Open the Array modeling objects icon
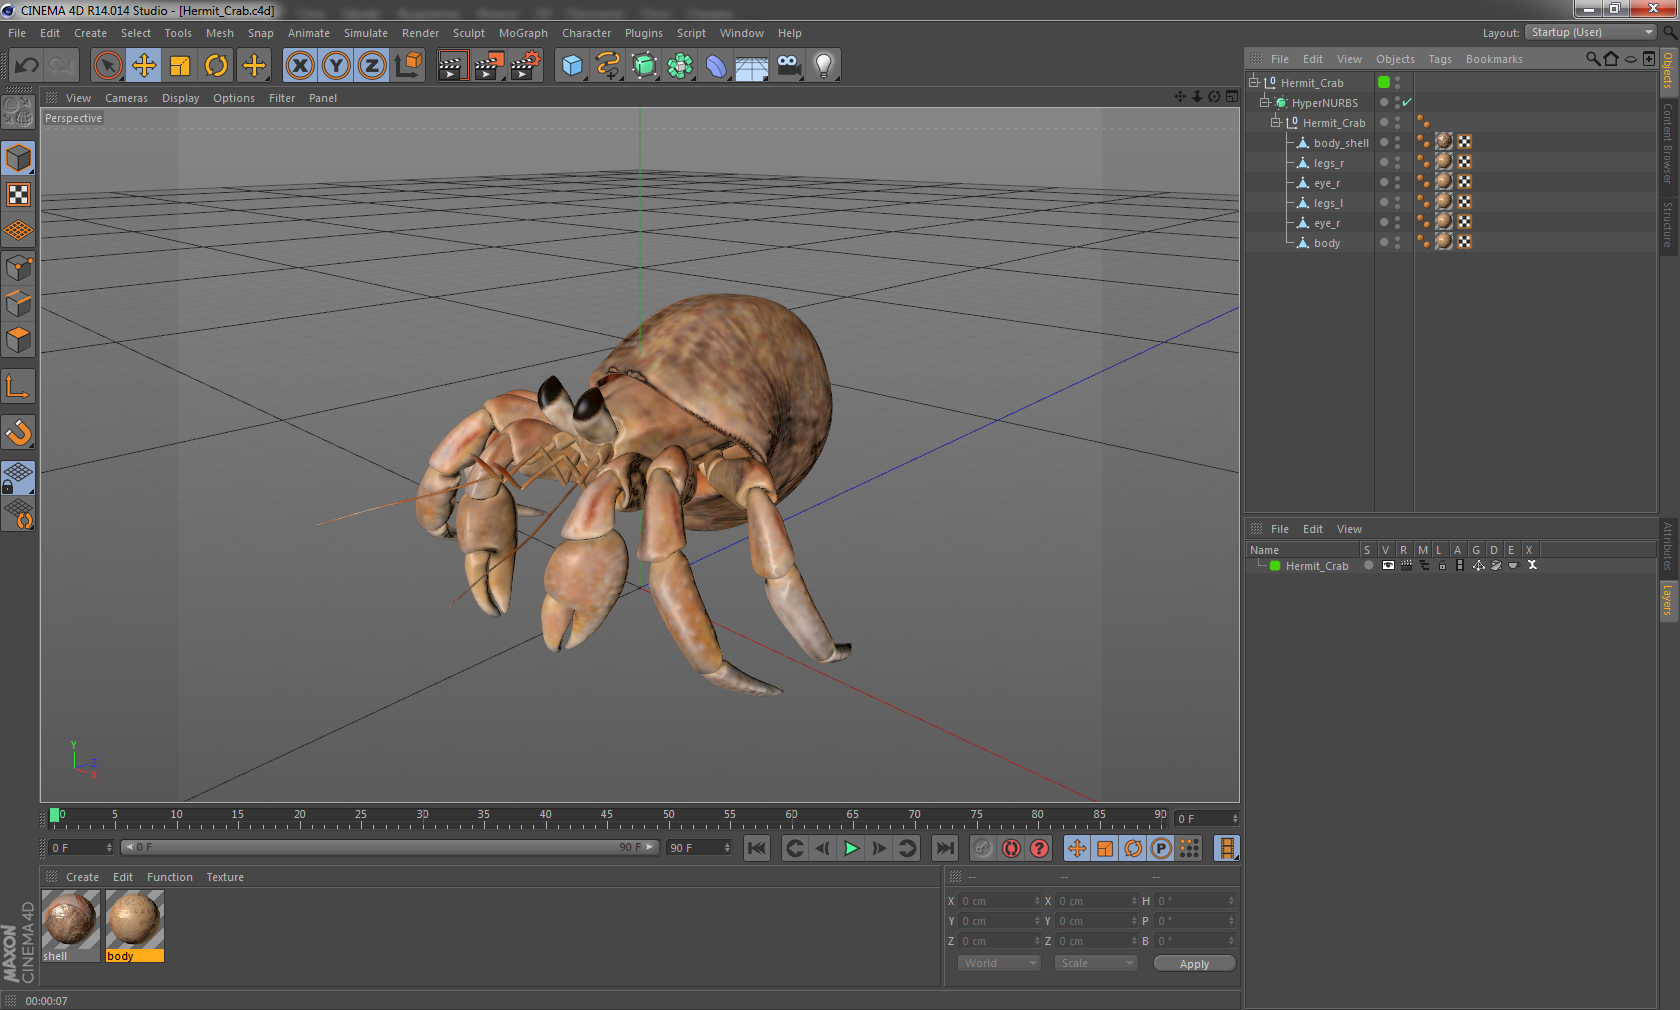 [x=680, y=66]
